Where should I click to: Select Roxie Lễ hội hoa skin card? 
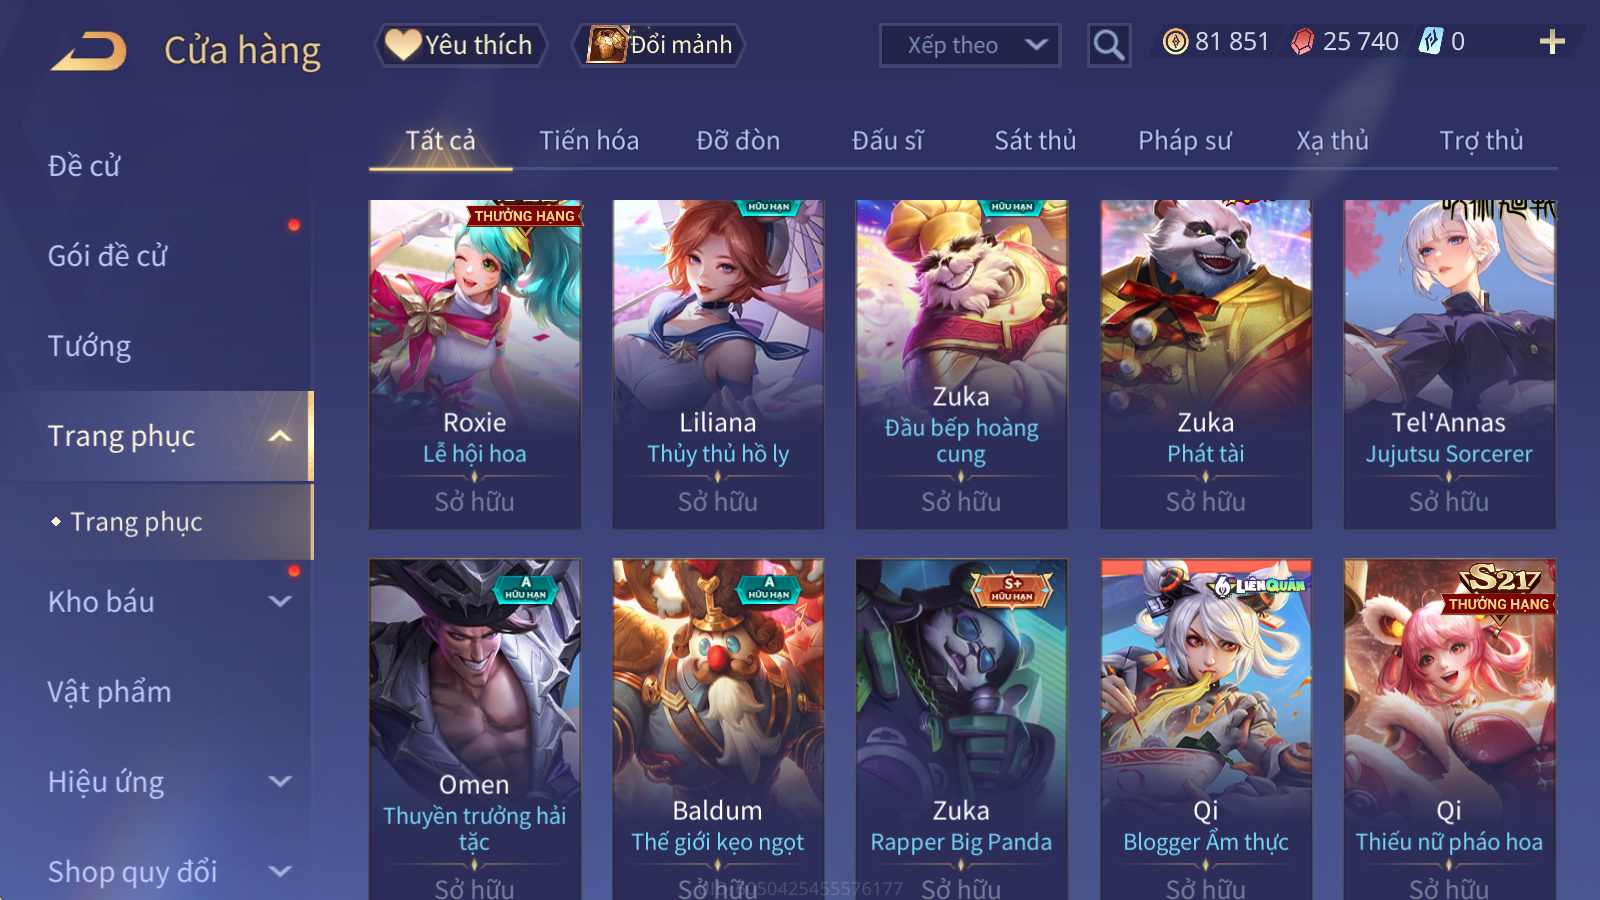click(x=475, y=364)
